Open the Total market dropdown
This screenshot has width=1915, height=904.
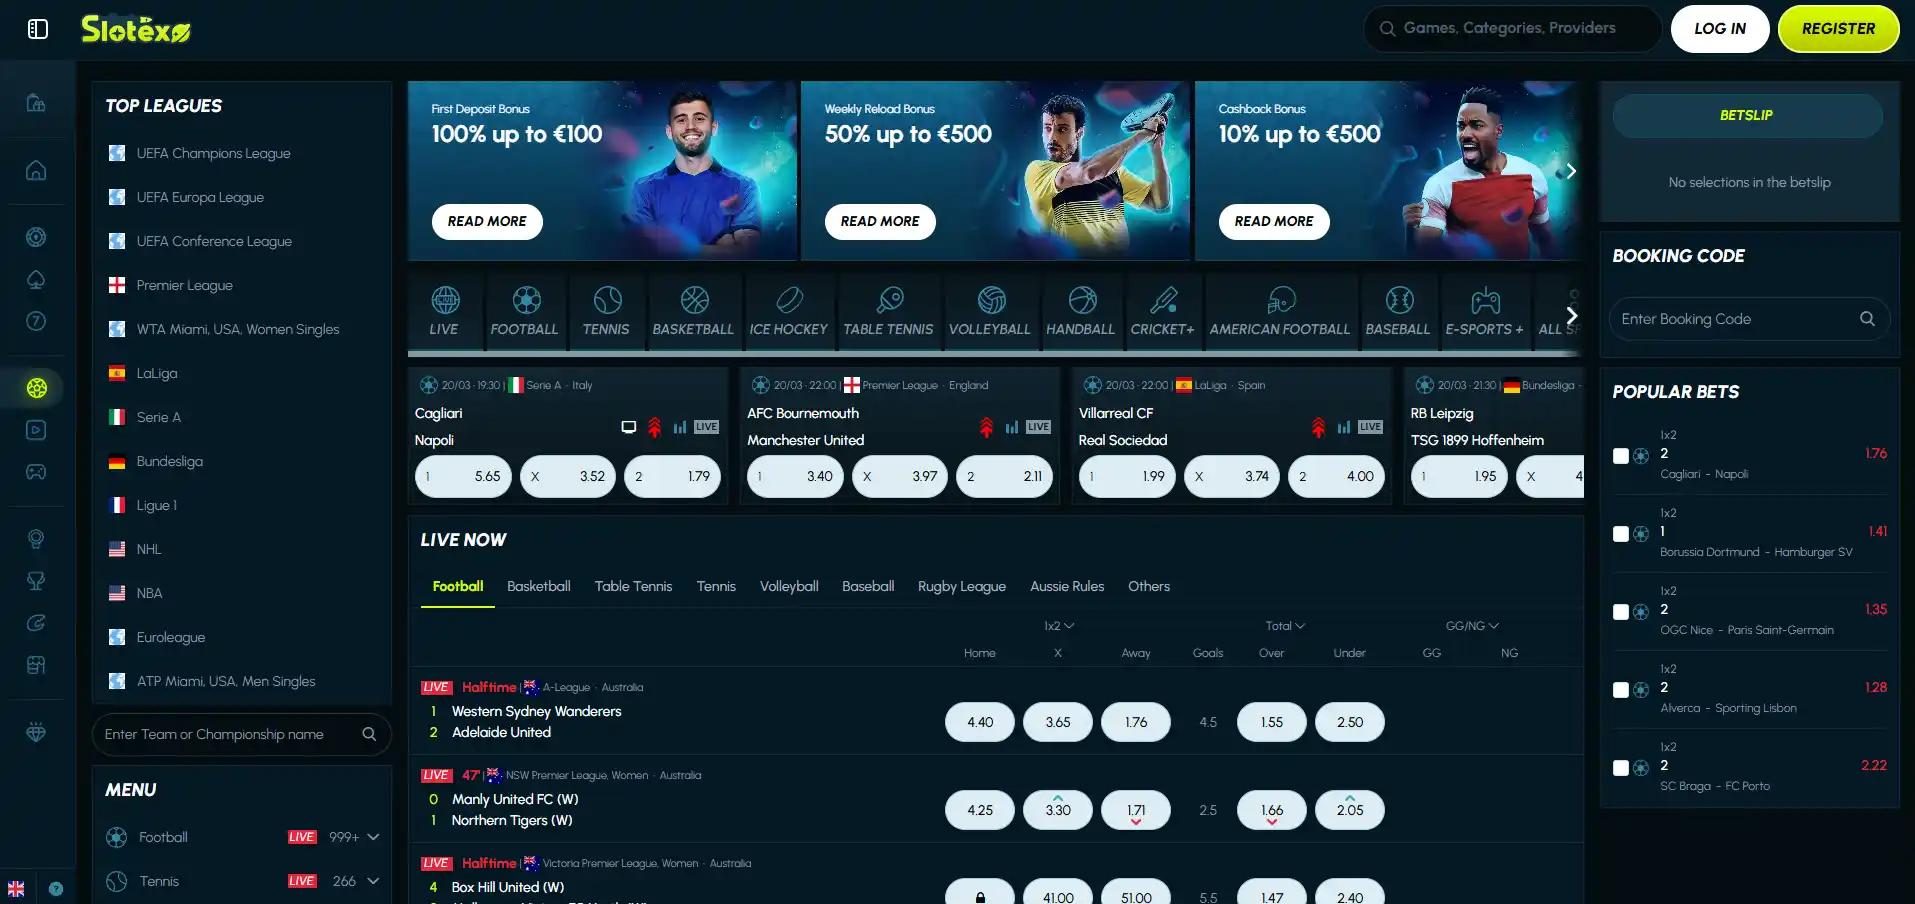pyautogui.click(x=1285, y=626)
